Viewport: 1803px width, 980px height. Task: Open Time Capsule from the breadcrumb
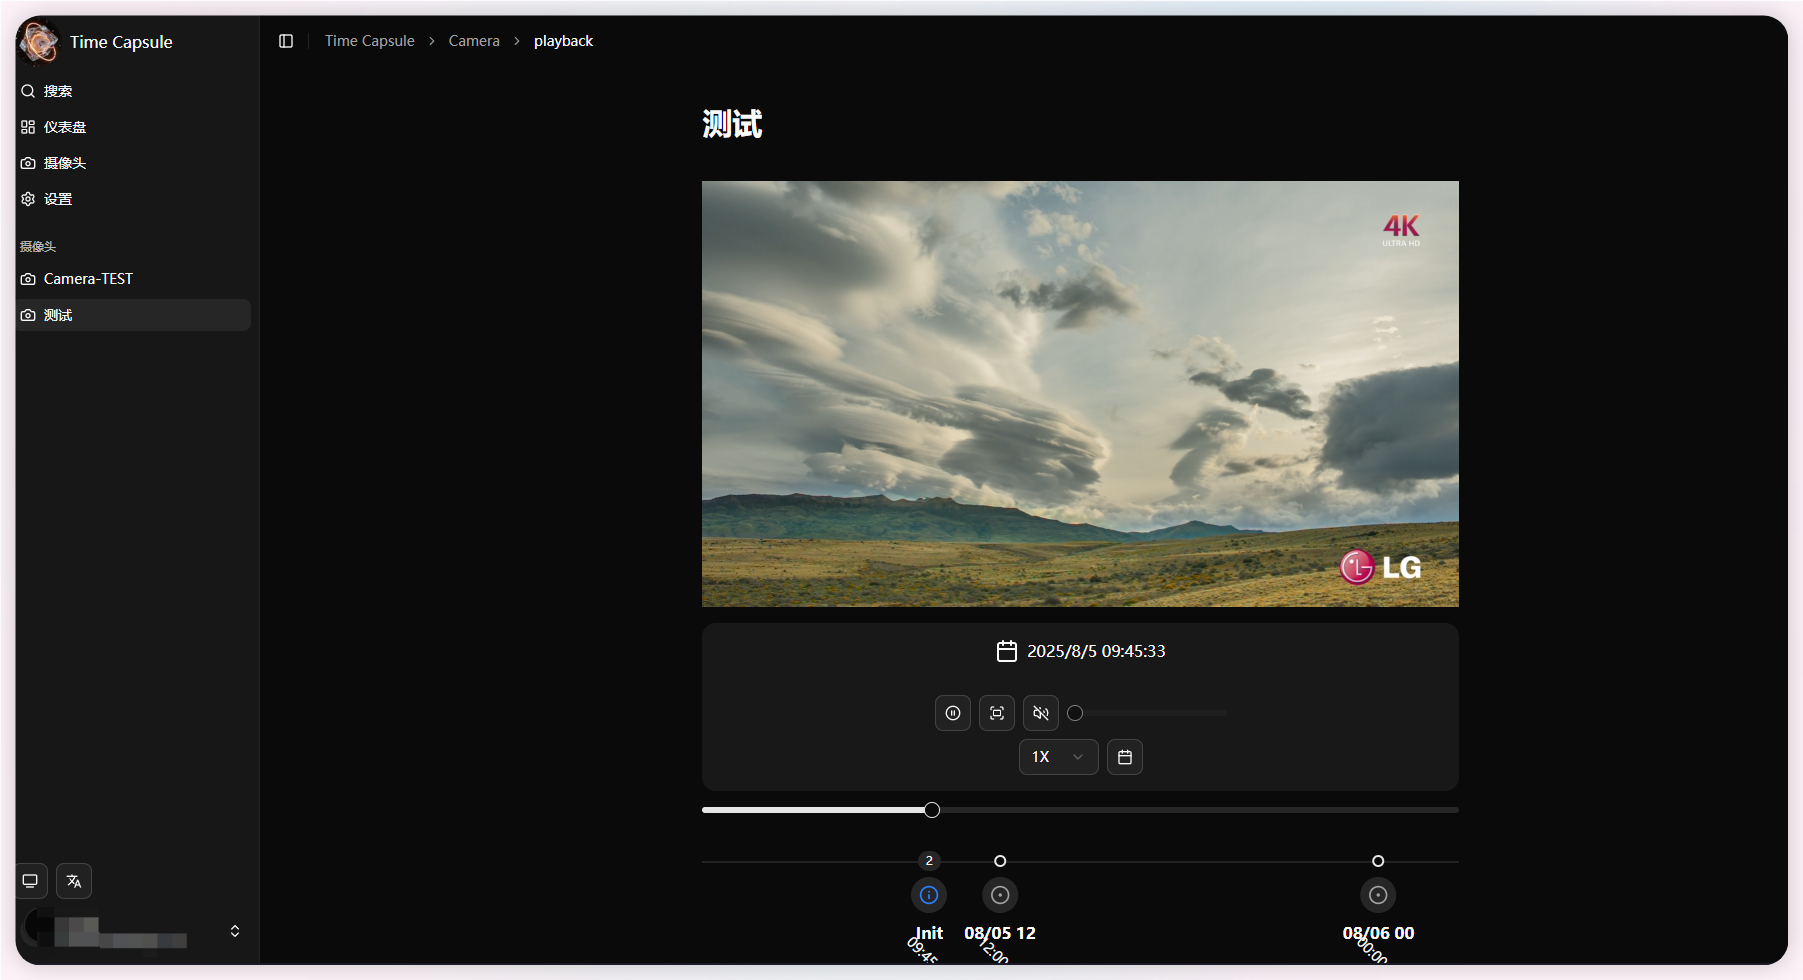(369, 40)
